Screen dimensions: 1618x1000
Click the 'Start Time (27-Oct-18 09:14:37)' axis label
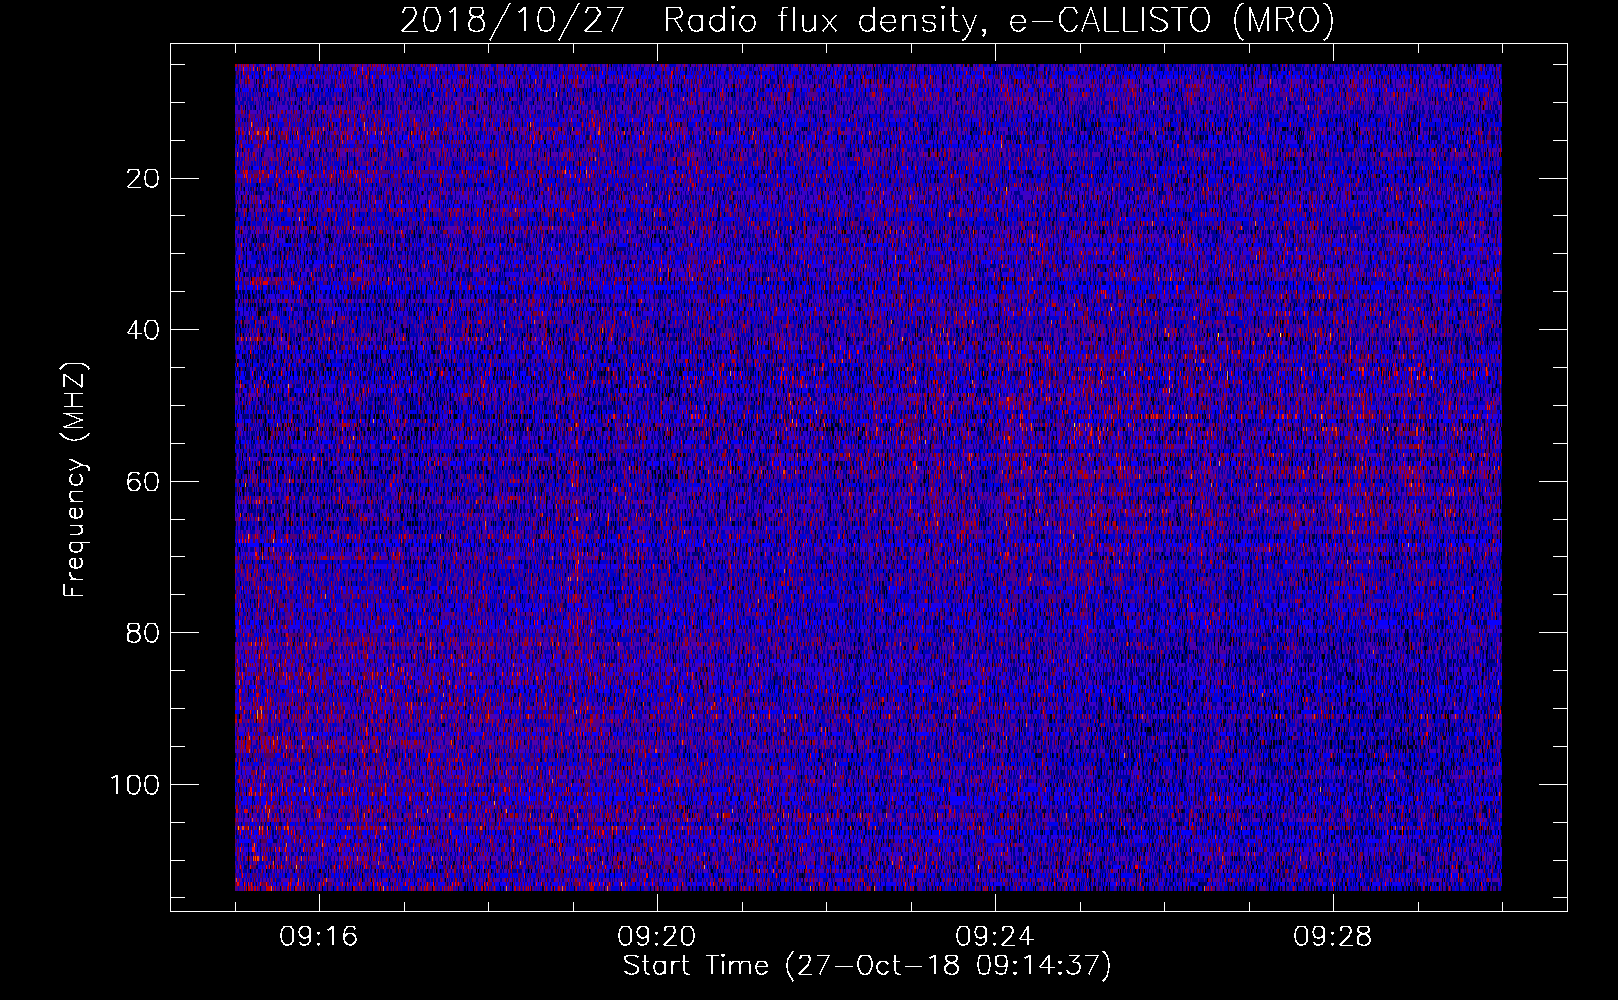pyautogui.click(x=867, y=966)
